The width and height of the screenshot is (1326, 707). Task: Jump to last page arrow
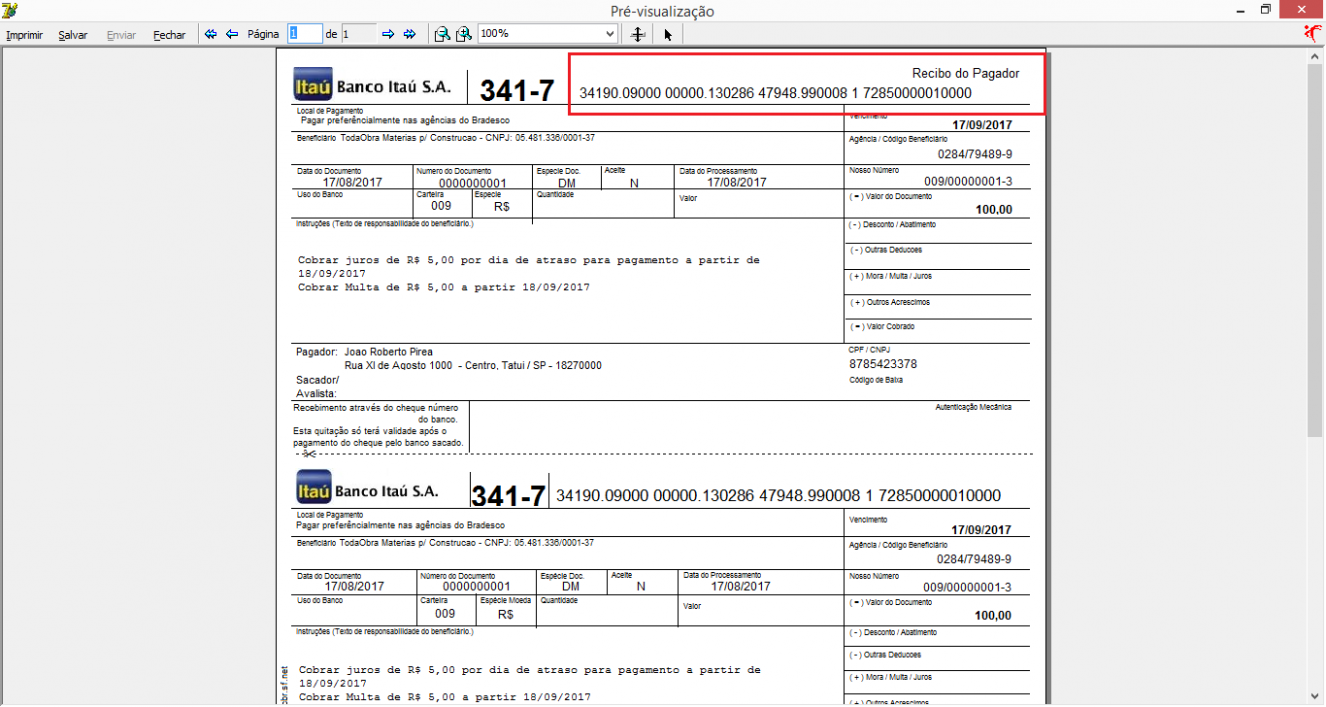pos(409,34)
